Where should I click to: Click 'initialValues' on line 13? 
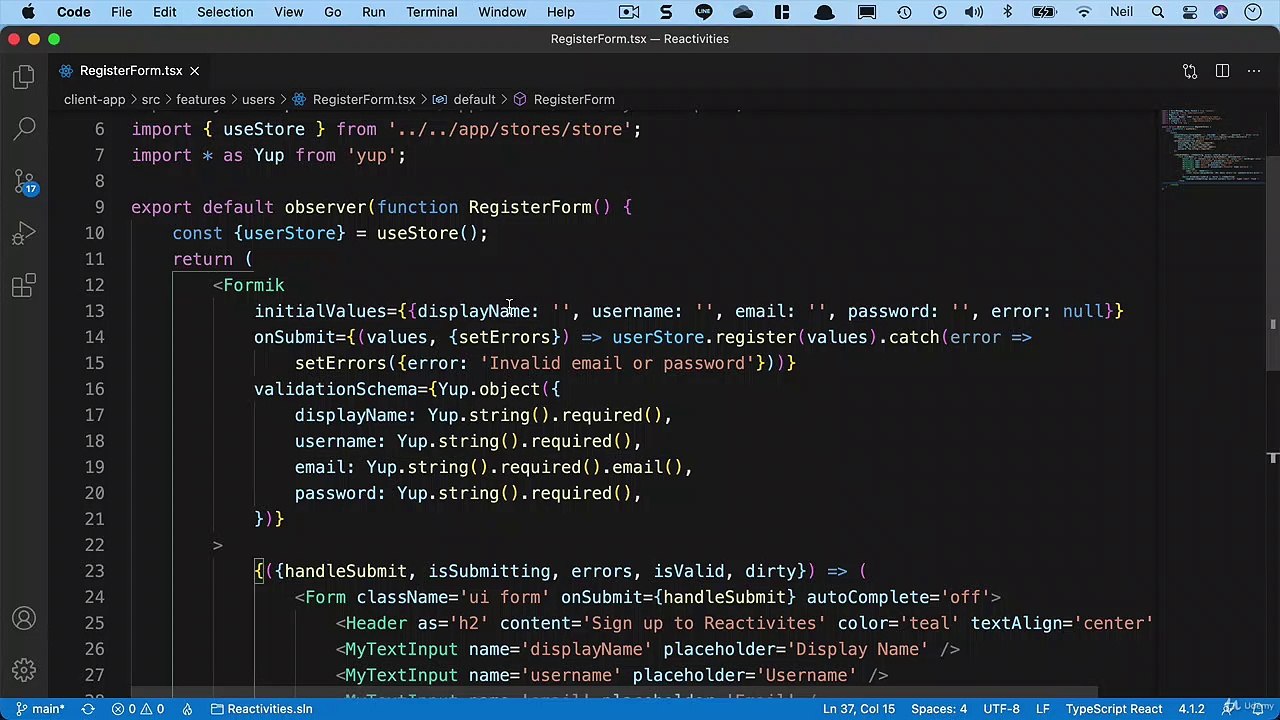click(x=320, y=311)
